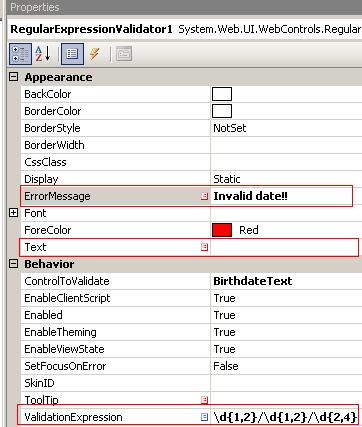
Task: Click marker icon beside ErrorMessage
Action: (x=204, y=196)
